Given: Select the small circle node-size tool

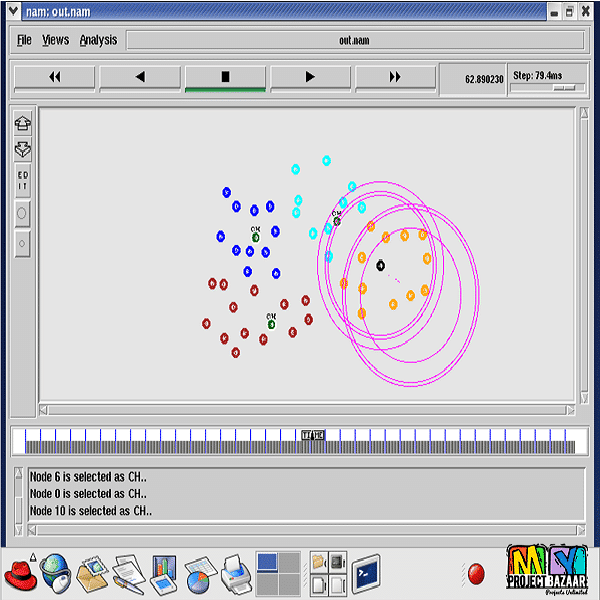Looking at the screenshot, I should [22, 242].
